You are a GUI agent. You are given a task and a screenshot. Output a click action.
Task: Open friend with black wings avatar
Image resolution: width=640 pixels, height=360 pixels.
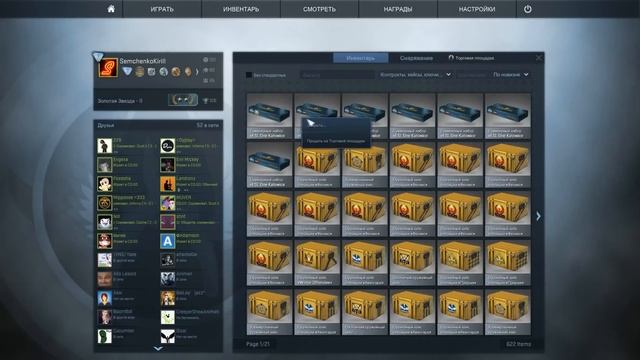(167, 336)
